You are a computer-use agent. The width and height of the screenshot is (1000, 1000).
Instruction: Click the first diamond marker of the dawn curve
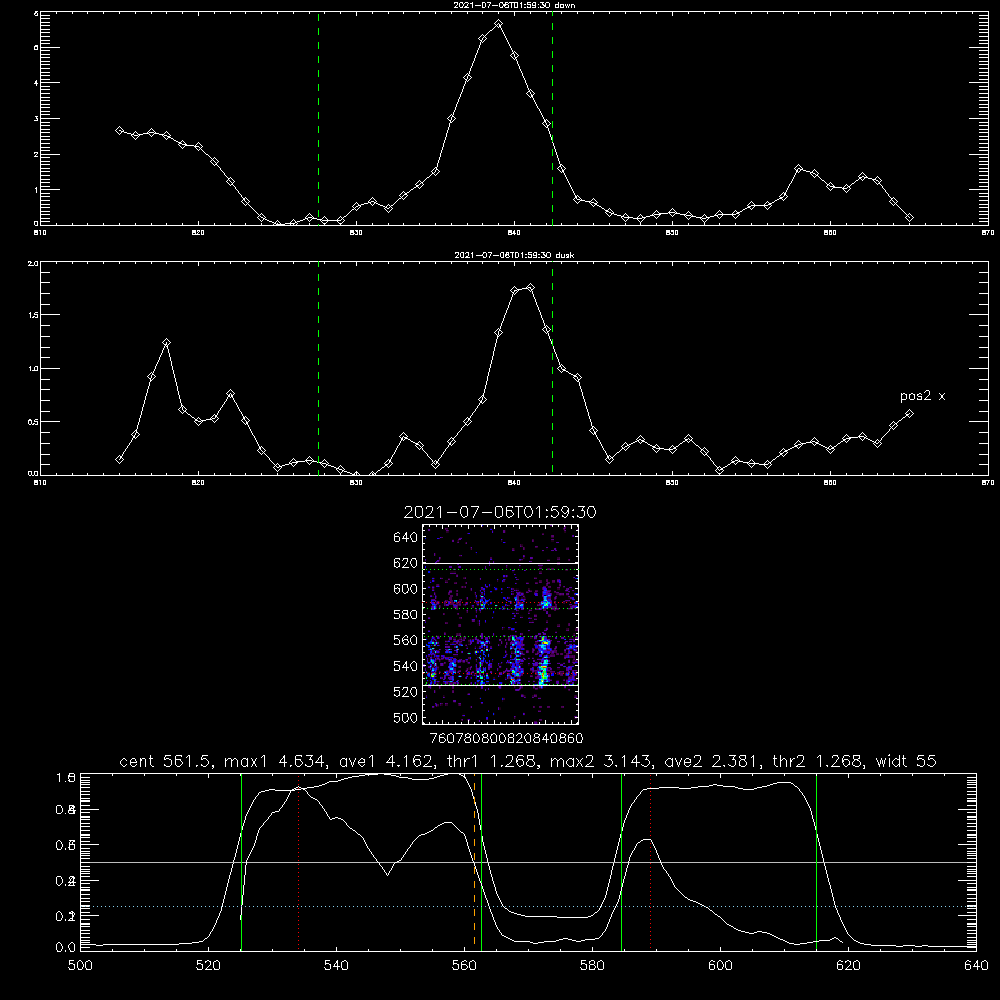click(x=119, y=130)
